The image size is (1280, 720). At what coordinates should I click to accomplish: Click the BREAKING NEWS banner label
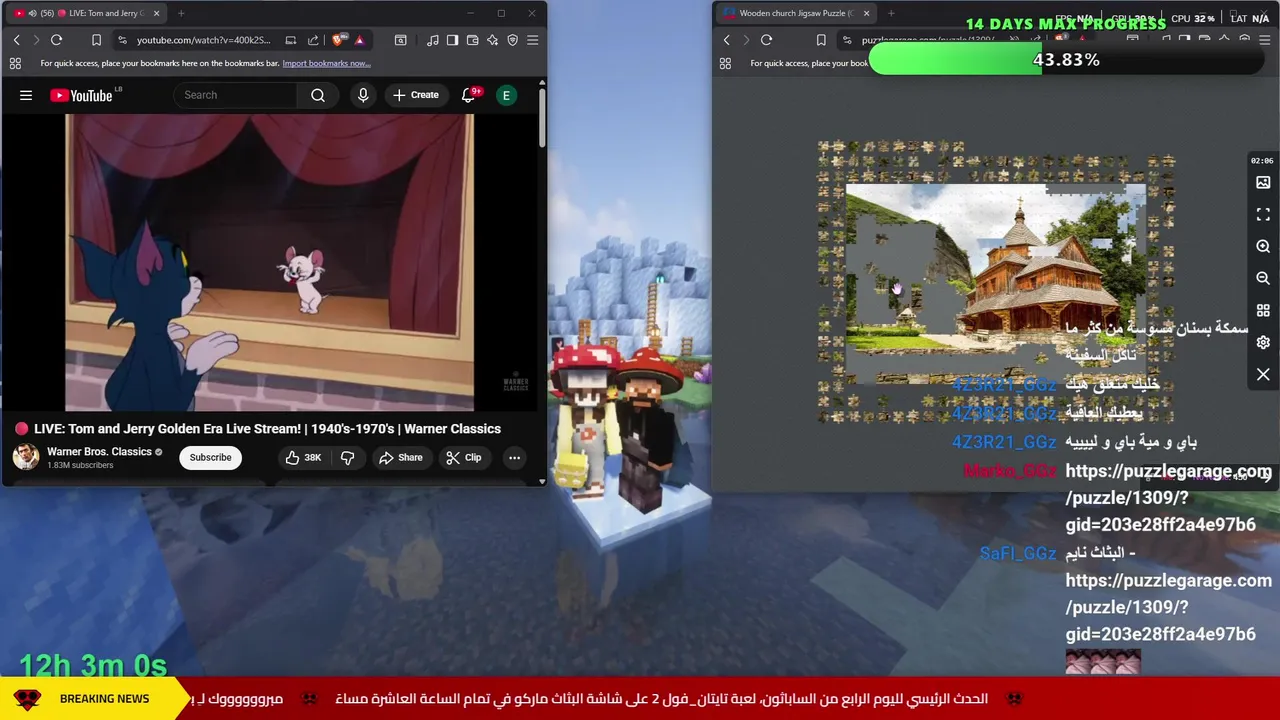click(x=104, y=699)
